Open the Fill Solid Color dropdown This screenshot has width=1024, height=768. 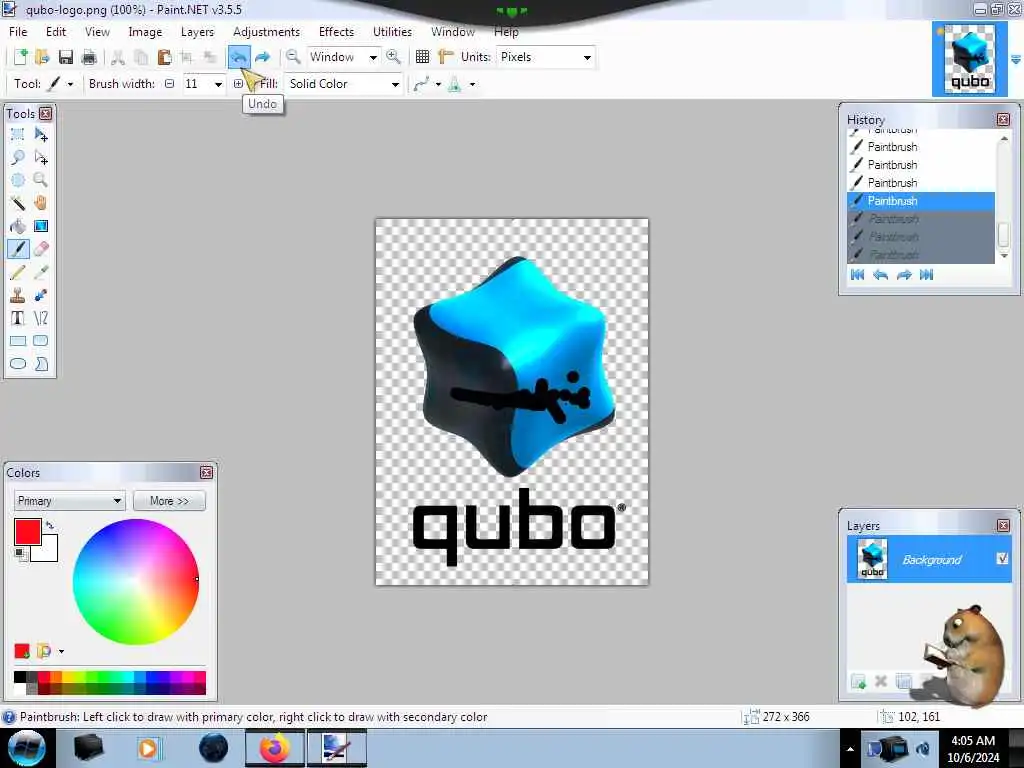tap(395, 84)
